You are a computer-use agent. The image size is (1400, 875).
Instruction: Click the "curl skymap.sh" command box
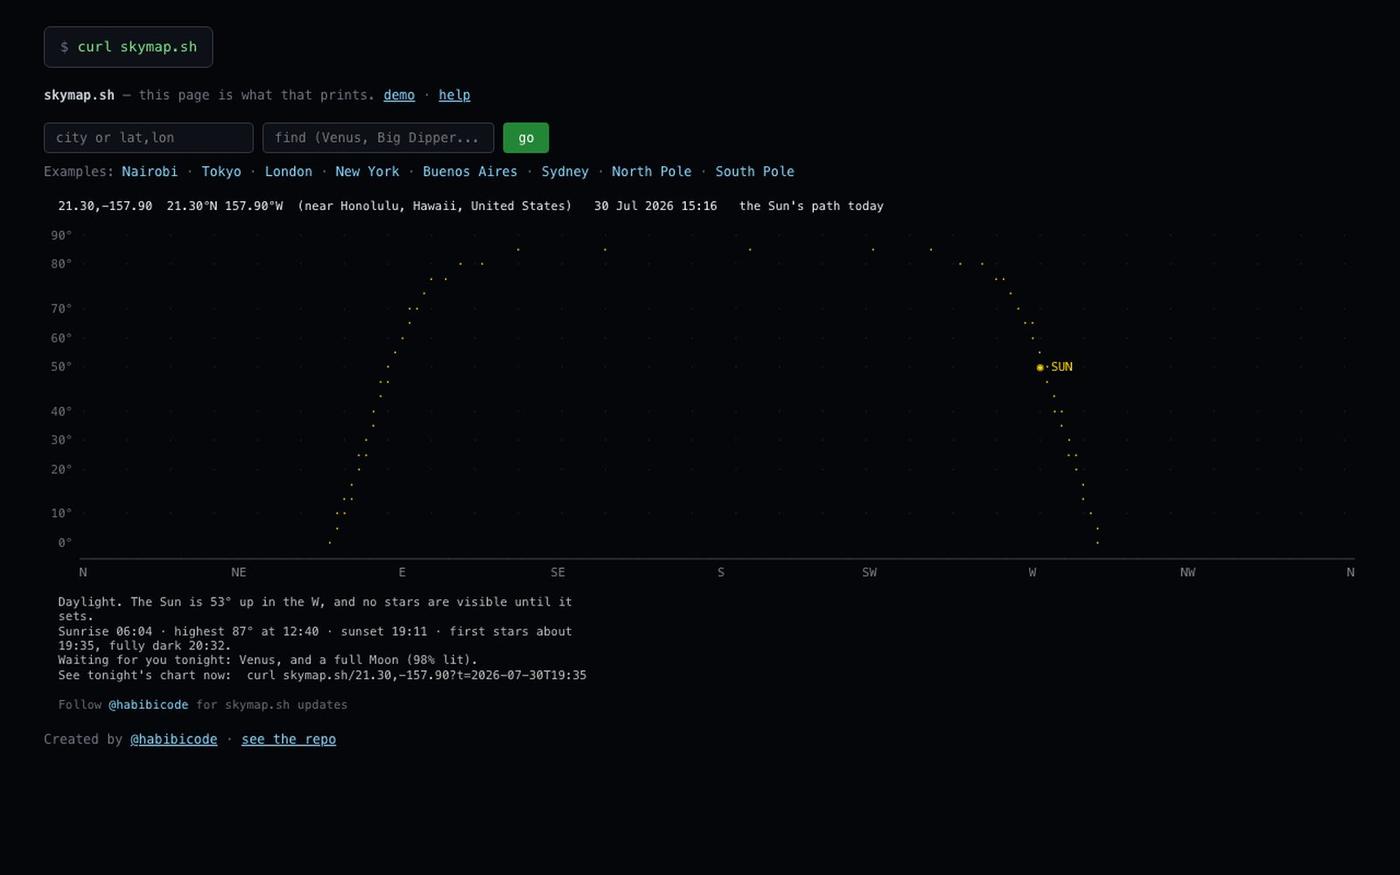pyautogui.click(x=128, y=47)
